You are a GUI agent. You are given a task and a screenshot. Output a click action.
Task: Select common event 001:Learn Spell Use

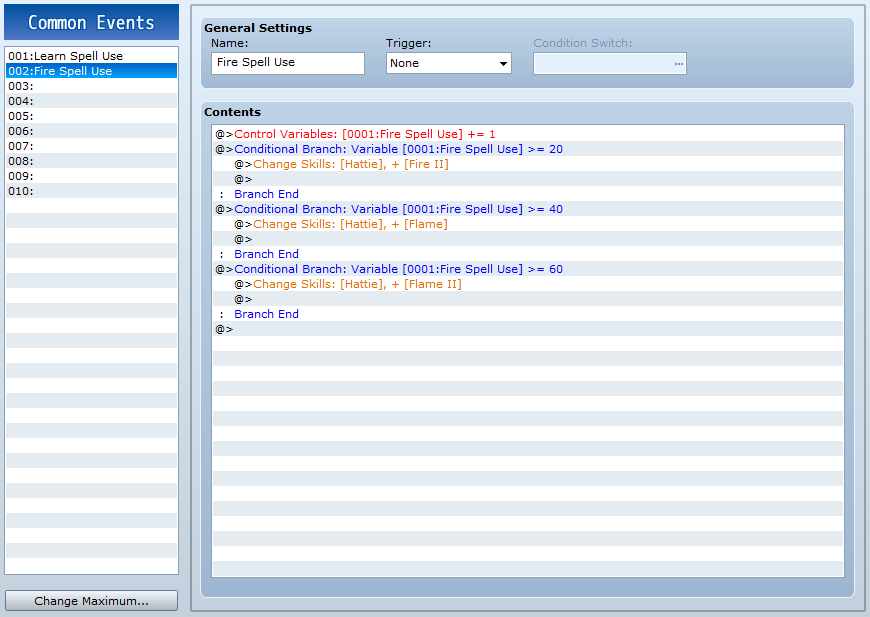tap(92, 56)
